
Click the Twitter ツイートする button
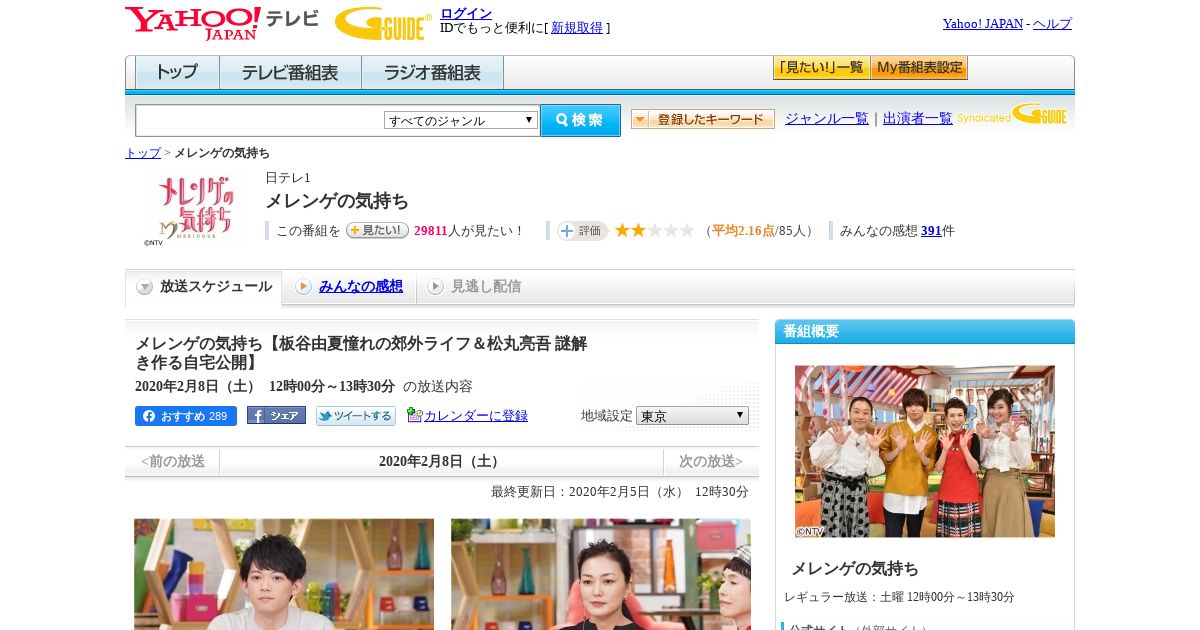coord(356,416)
